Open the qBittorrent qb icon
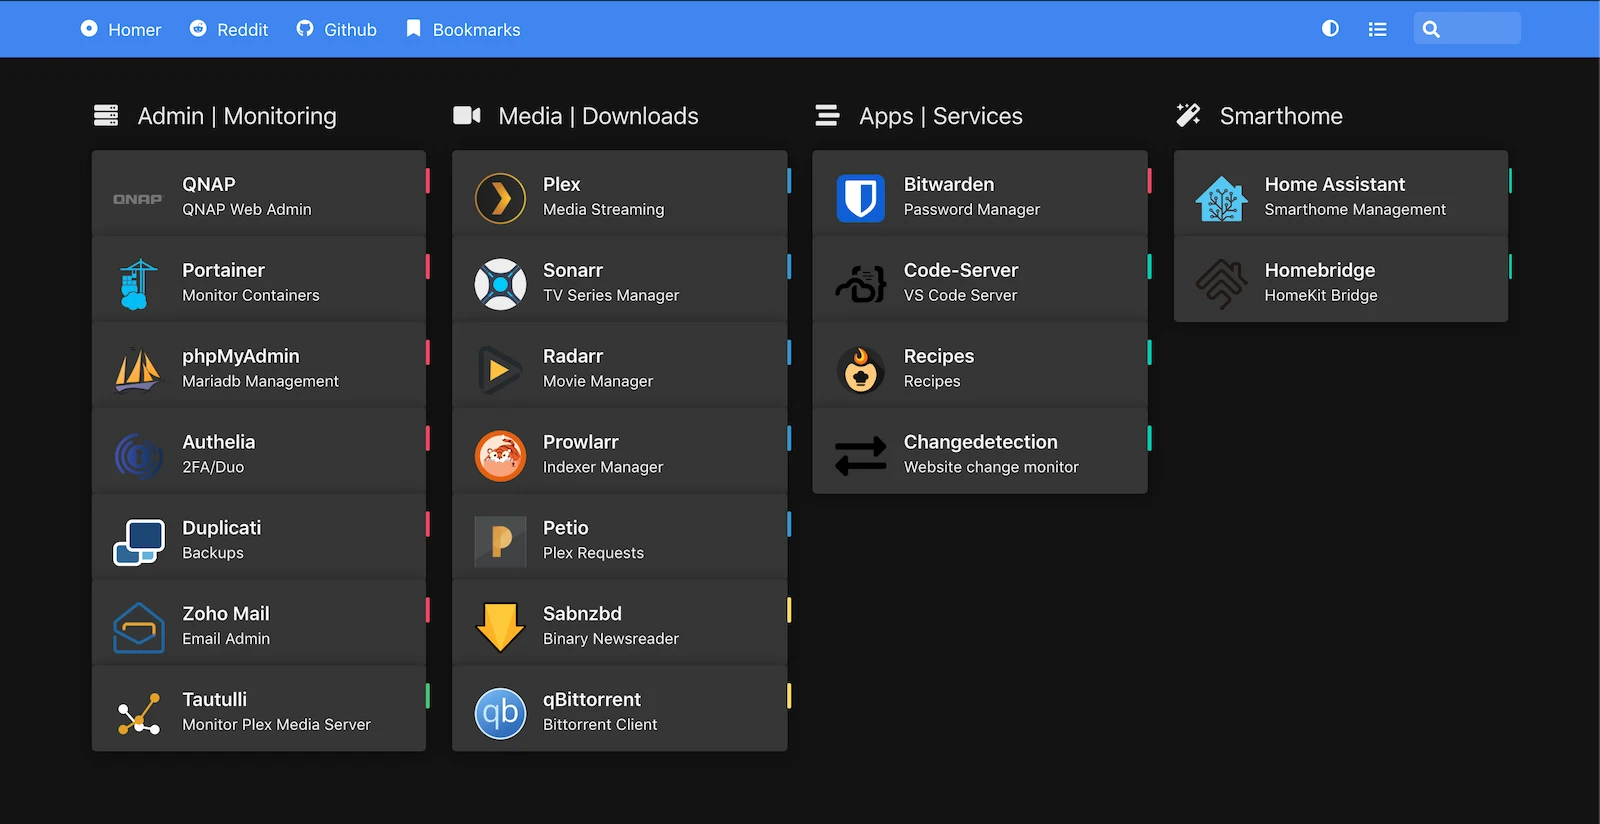The image size is (1600, 824). point(500,714)
